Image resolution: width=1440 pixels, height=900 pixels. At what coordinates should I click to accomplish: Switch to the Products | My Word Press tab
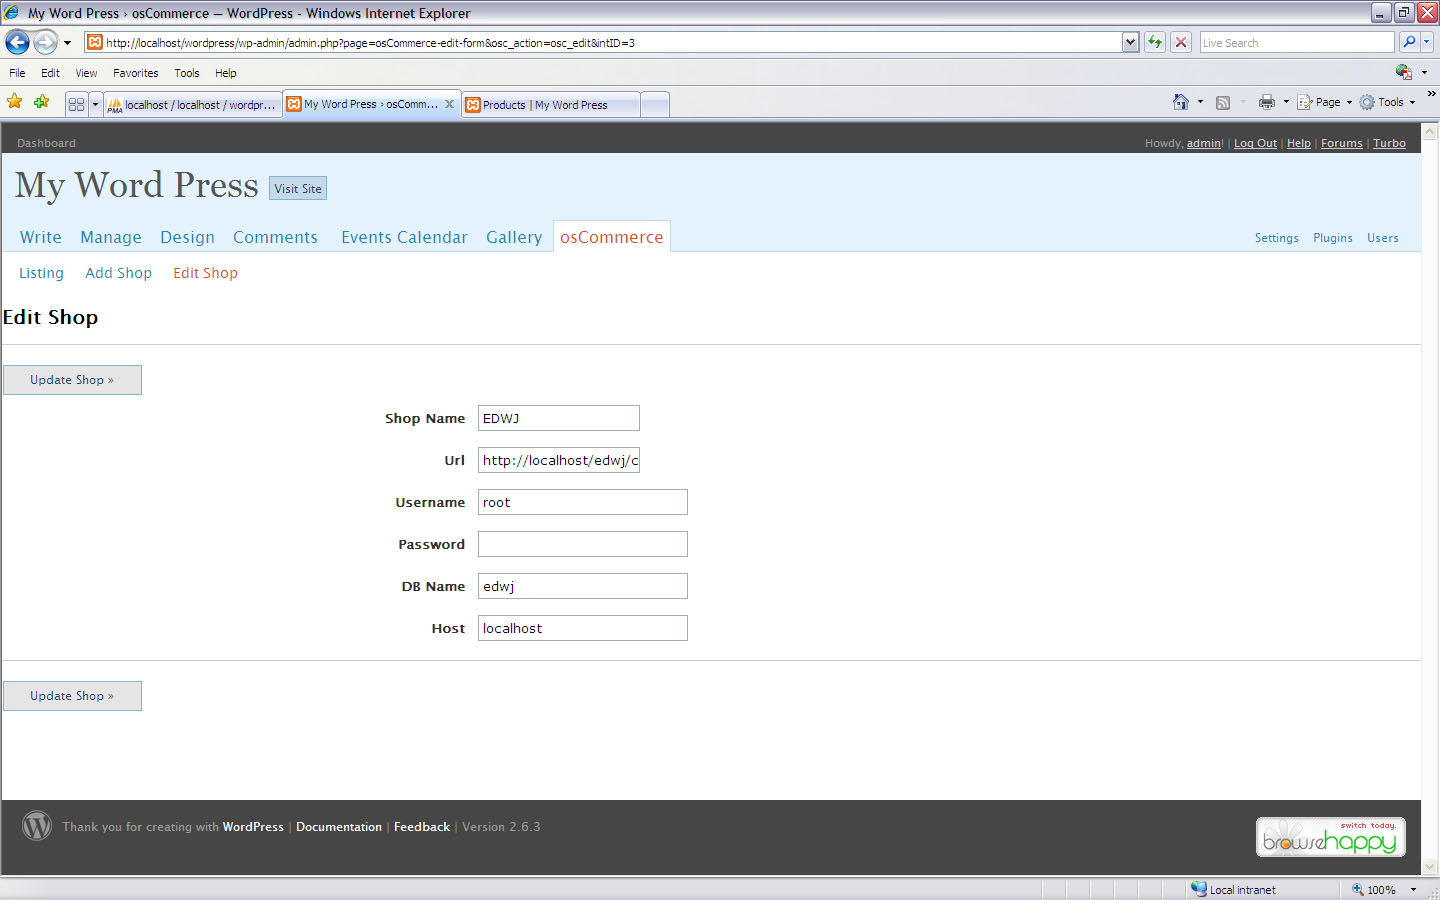(x=550, y=105)
